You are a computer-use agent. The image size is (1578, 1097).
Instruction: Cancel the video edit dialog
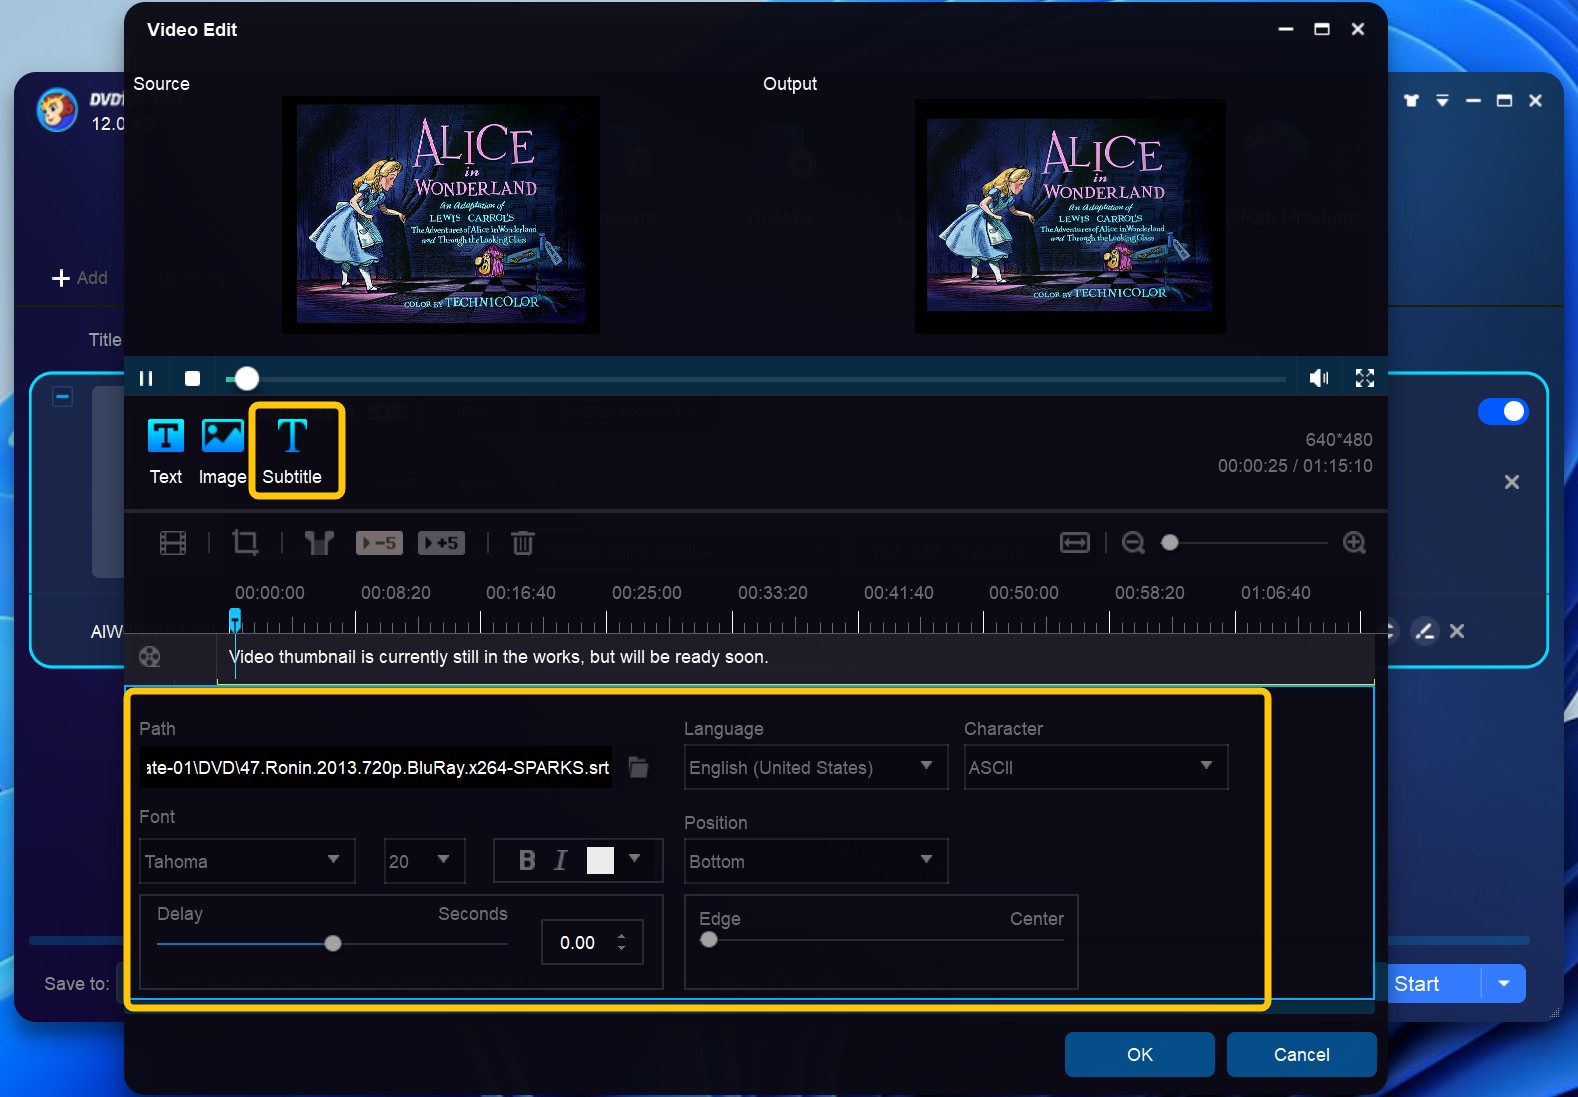tap(1302, 1054)
